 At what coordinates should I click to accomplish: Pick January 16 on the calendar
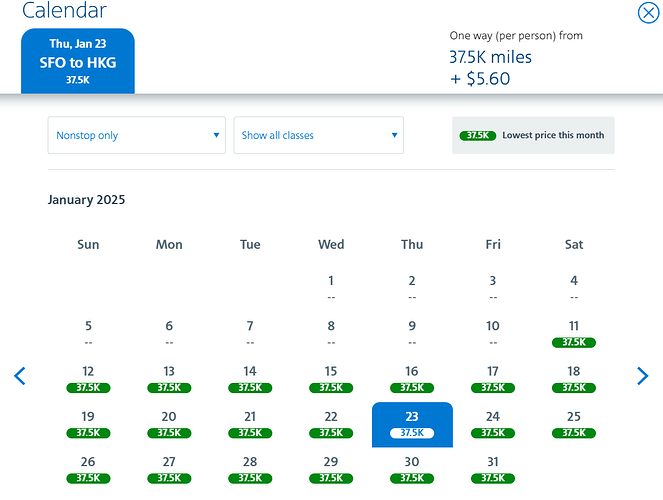412,379
